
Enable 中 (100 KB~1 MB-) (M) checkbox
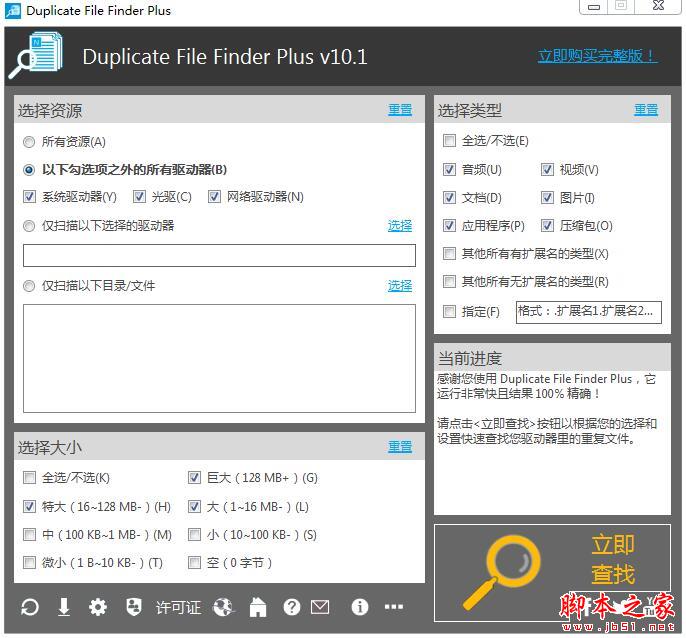(x=29, y=535)
